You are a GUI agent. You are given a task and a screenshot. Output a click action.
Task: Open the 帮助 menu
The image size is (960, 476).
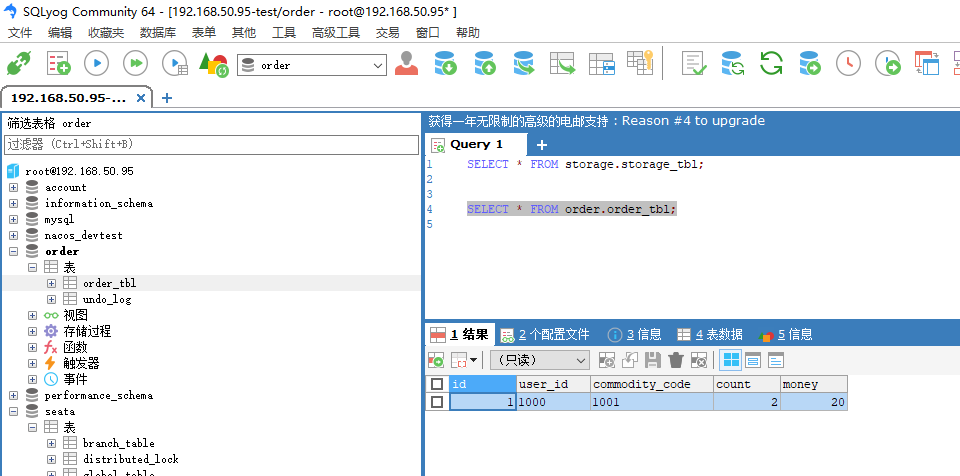(468, 33)
